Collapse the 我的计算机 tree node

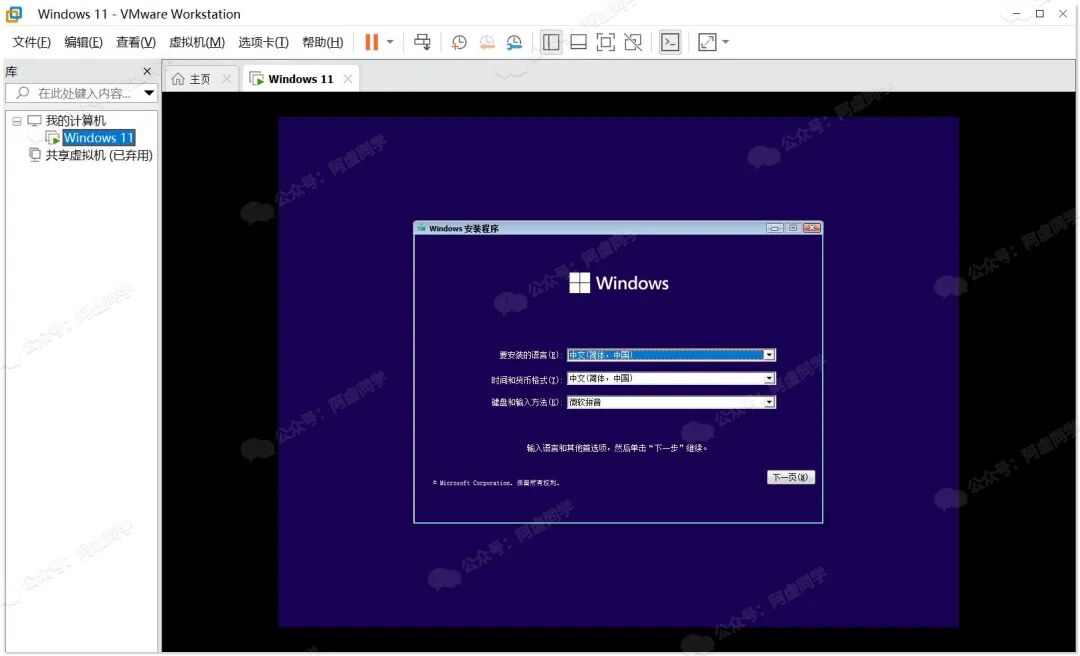pos(17,121)
